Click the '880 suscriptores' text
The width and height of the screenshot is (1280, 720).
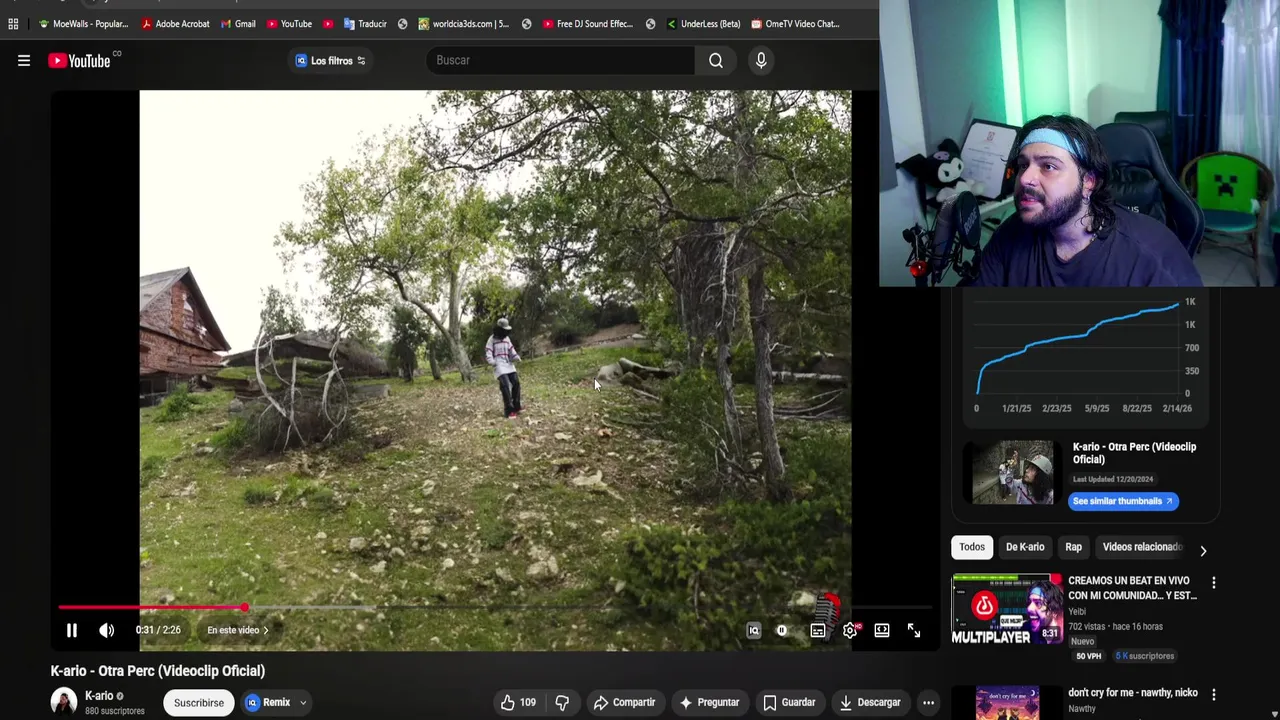coord(115,711)
